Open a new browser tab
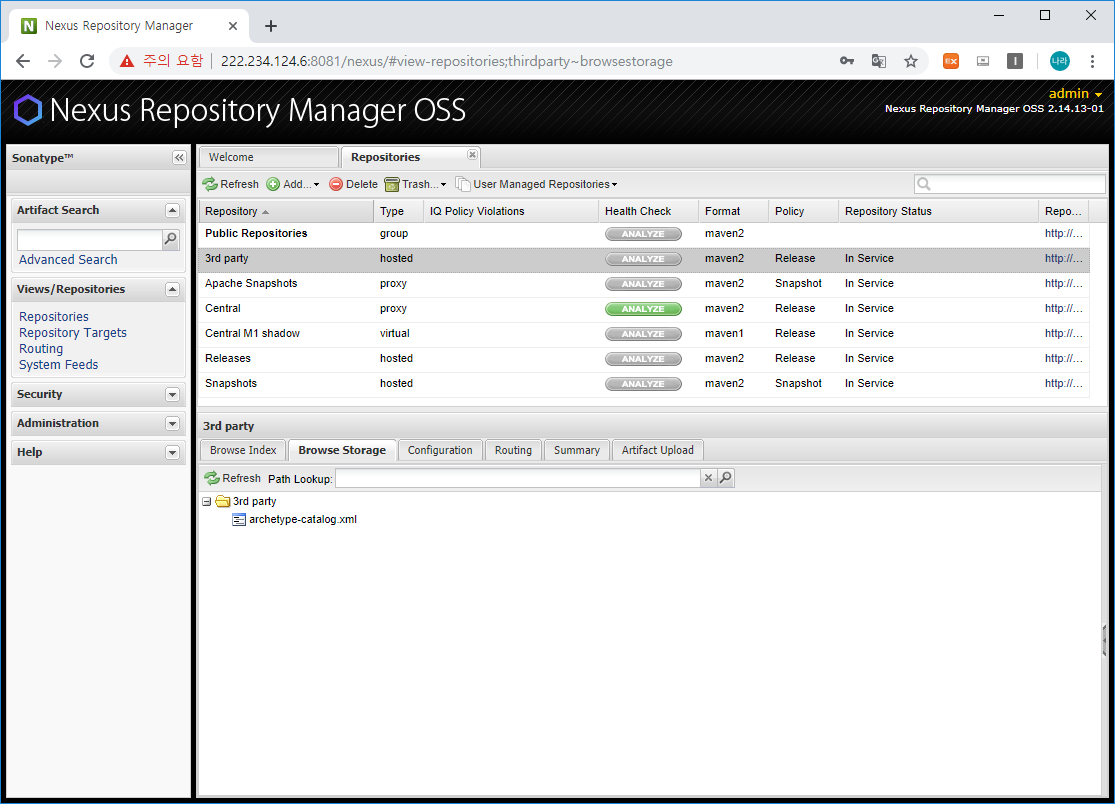 coord(271,26)
